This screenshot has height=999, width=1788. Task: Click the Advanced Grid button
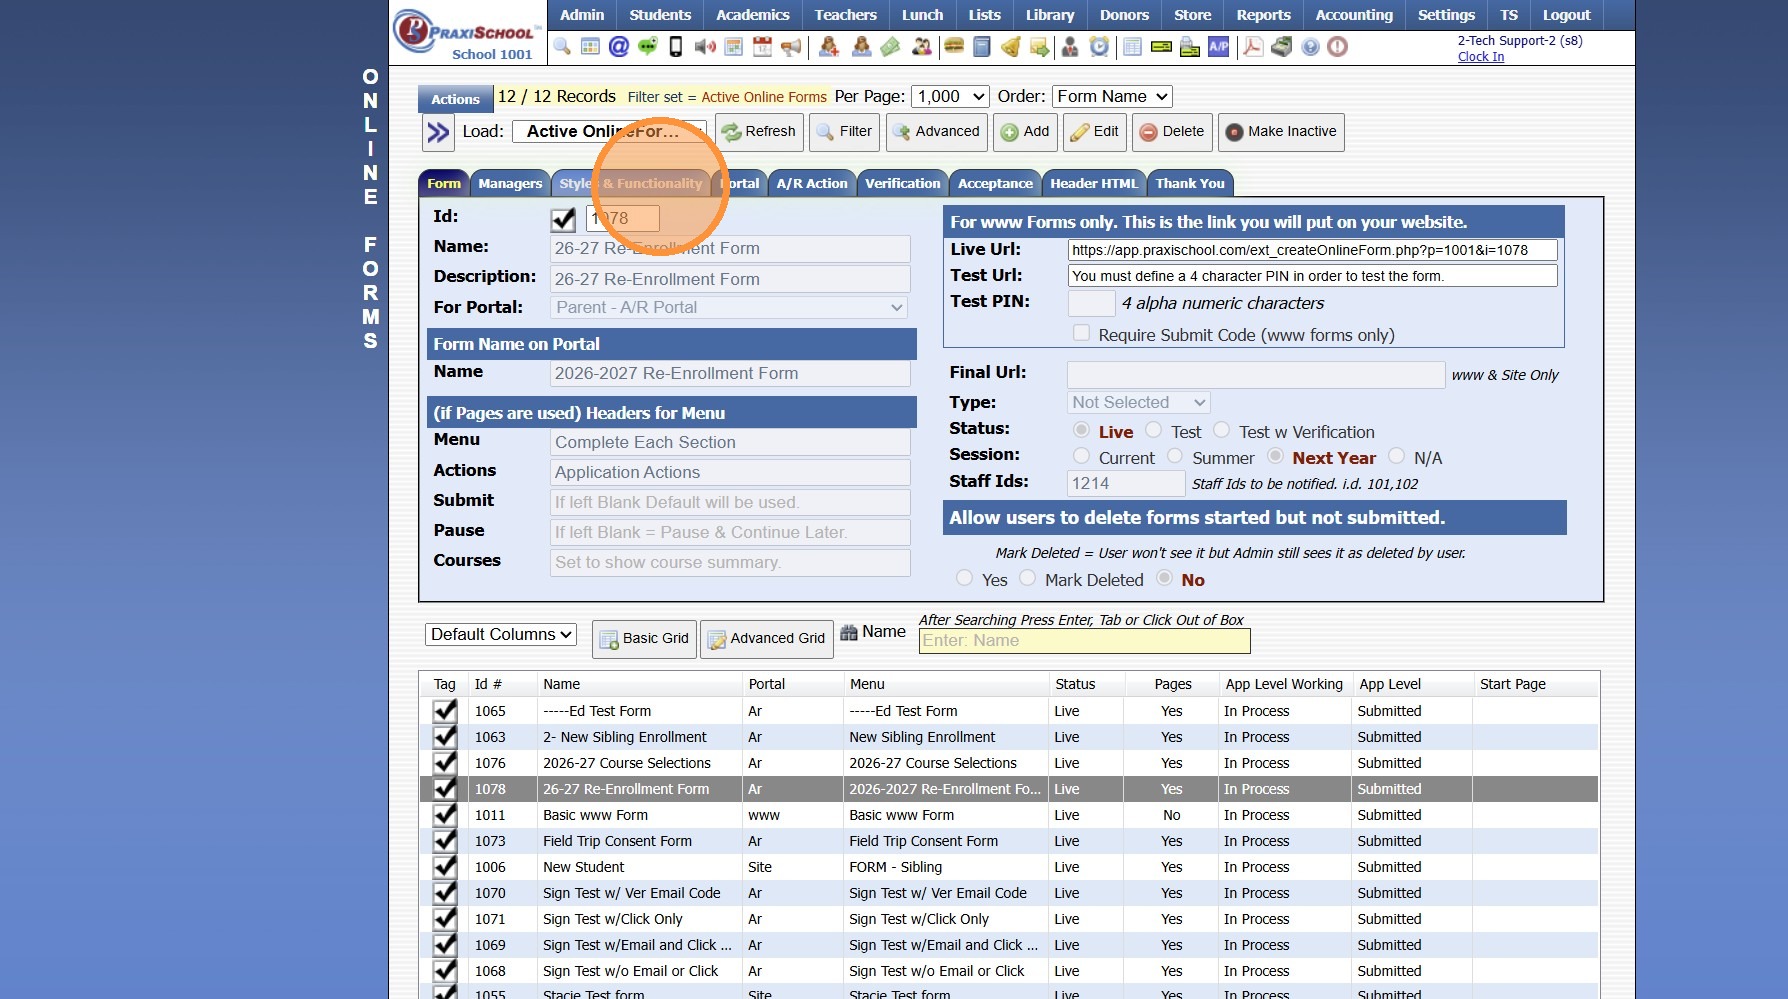pos(768,638)
